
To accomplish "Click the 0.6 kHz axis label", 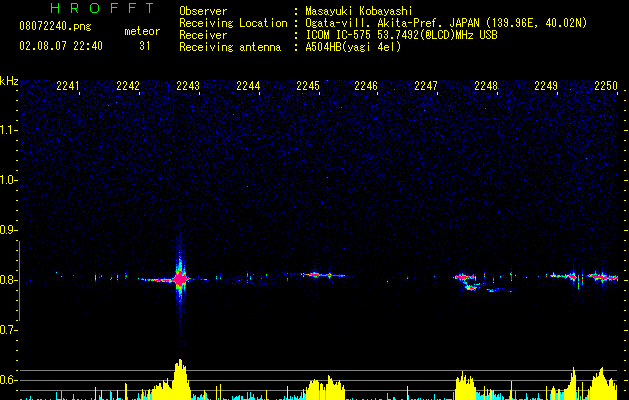I will tap(8, 380).
